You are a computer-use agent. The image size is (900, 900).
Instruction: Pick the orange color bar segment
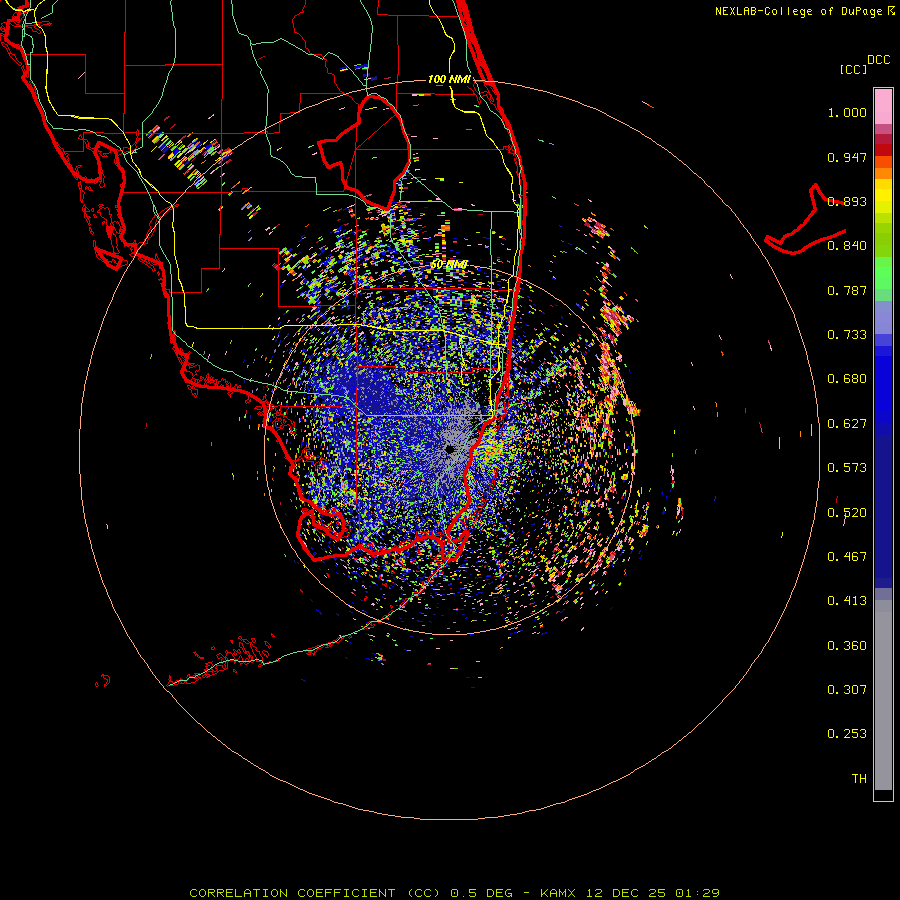pos(883,173)
